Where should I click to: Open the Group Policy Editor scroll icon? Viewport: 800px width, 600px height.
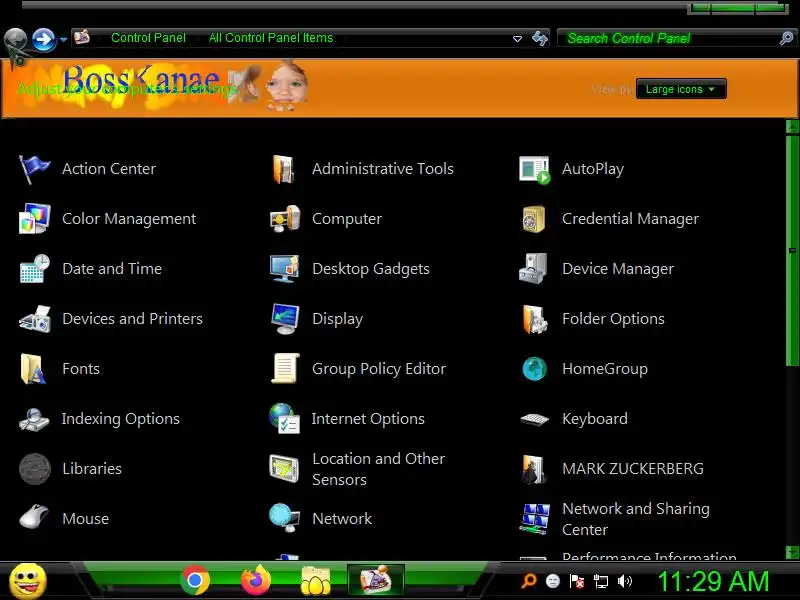(285, 368)
